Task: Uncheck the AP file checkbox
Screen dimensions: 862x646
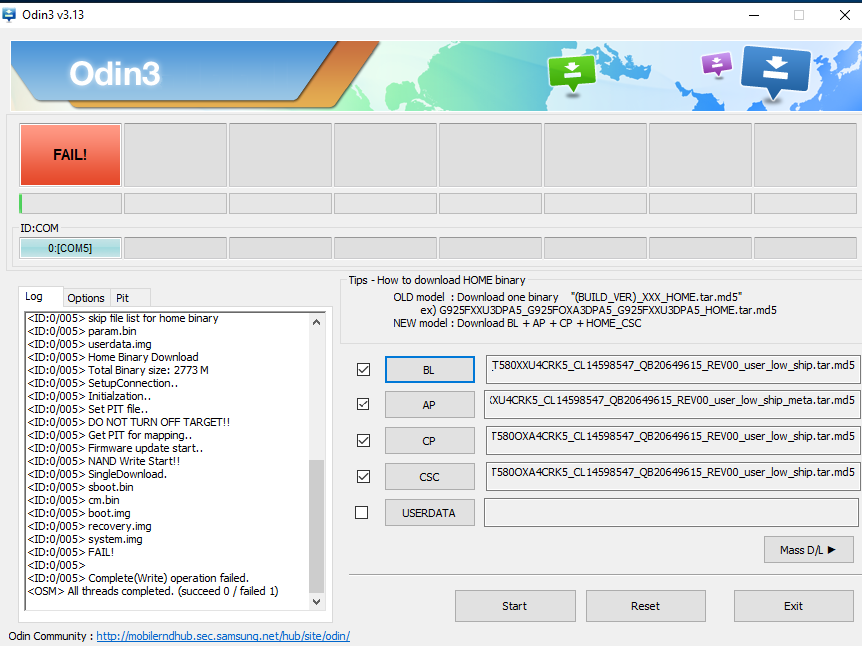Action: (363, 404)
